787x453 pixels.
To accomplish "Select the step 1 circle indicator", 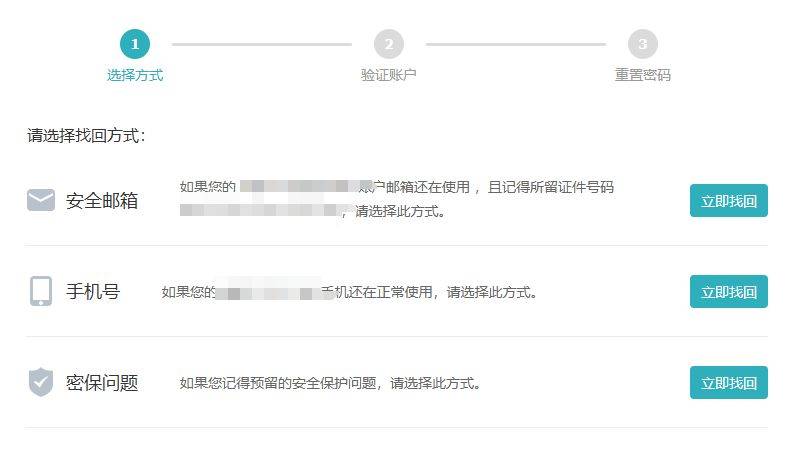I will (135, 44).
